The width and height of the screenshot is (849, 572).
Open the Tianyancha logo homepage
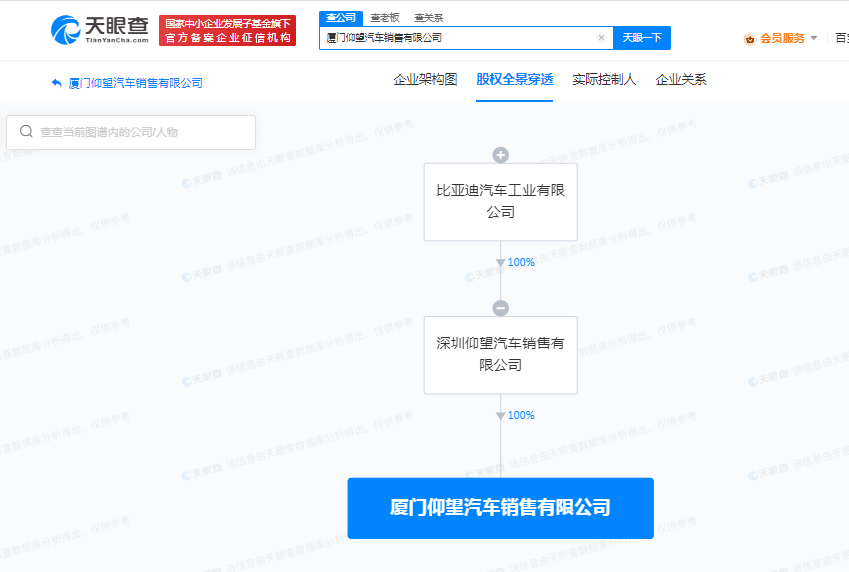100,30
